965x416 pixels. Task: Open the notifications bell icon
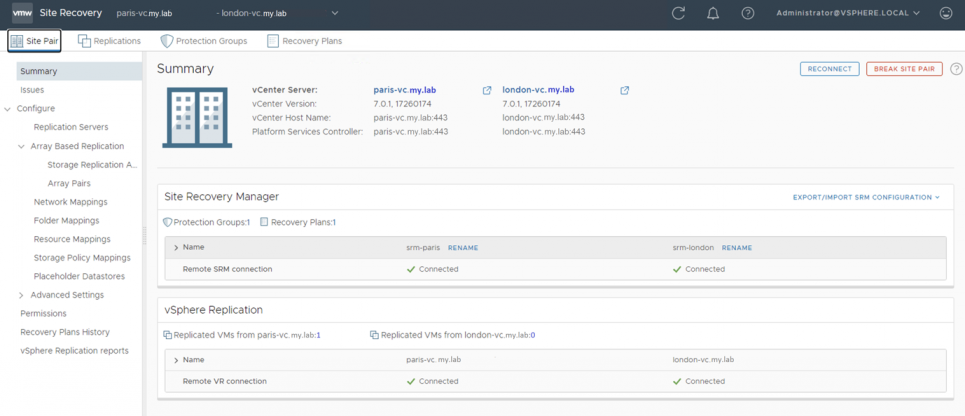pos(713,13)
